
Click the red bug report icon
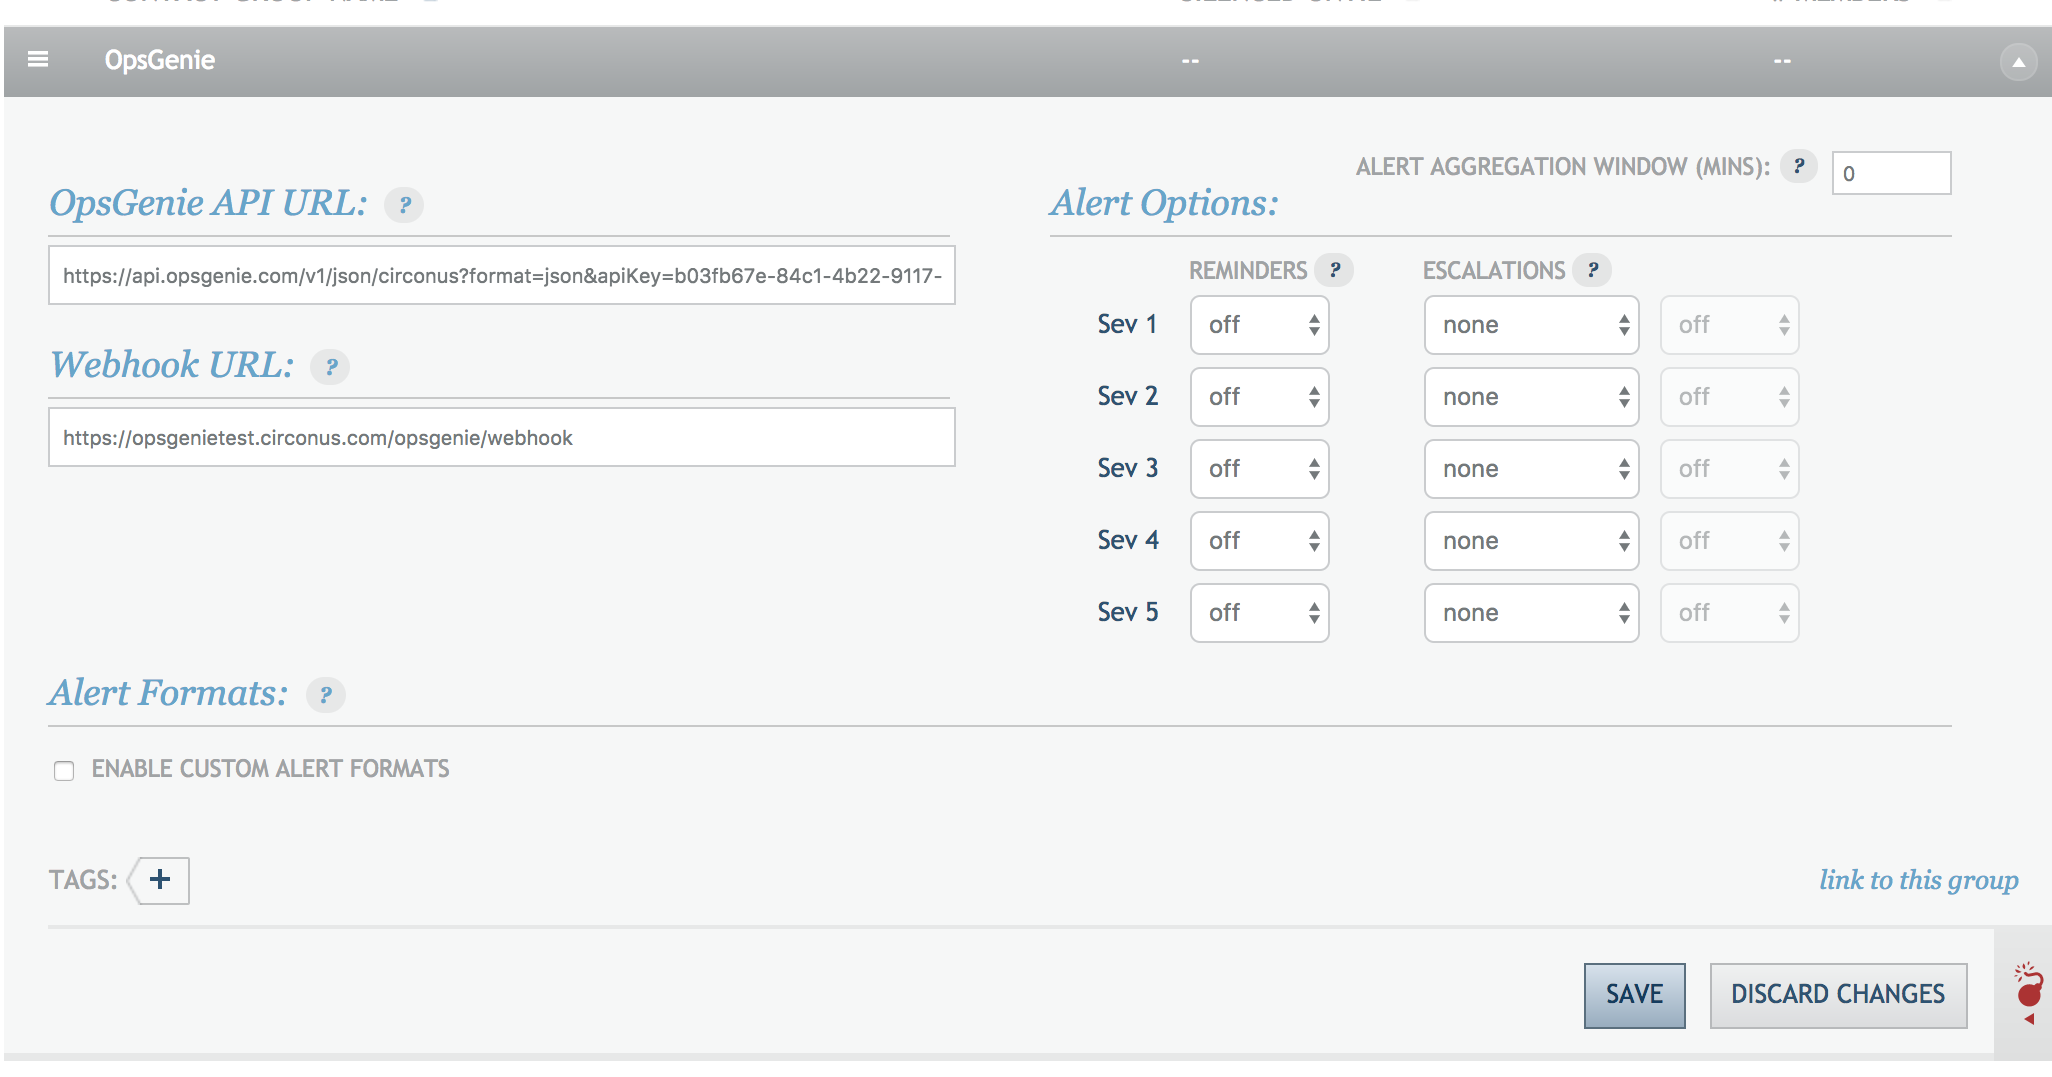(x=2028, y=993)
